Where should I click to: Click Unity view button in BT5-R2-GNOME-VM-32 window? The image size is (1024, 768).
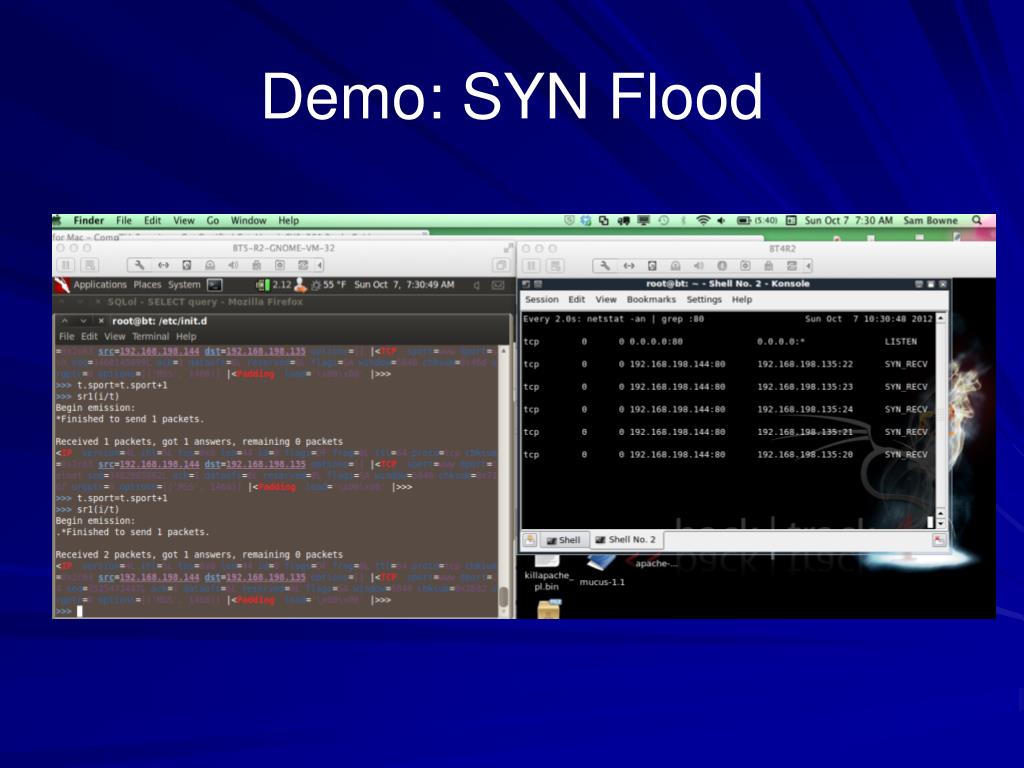tap(501, 265)
